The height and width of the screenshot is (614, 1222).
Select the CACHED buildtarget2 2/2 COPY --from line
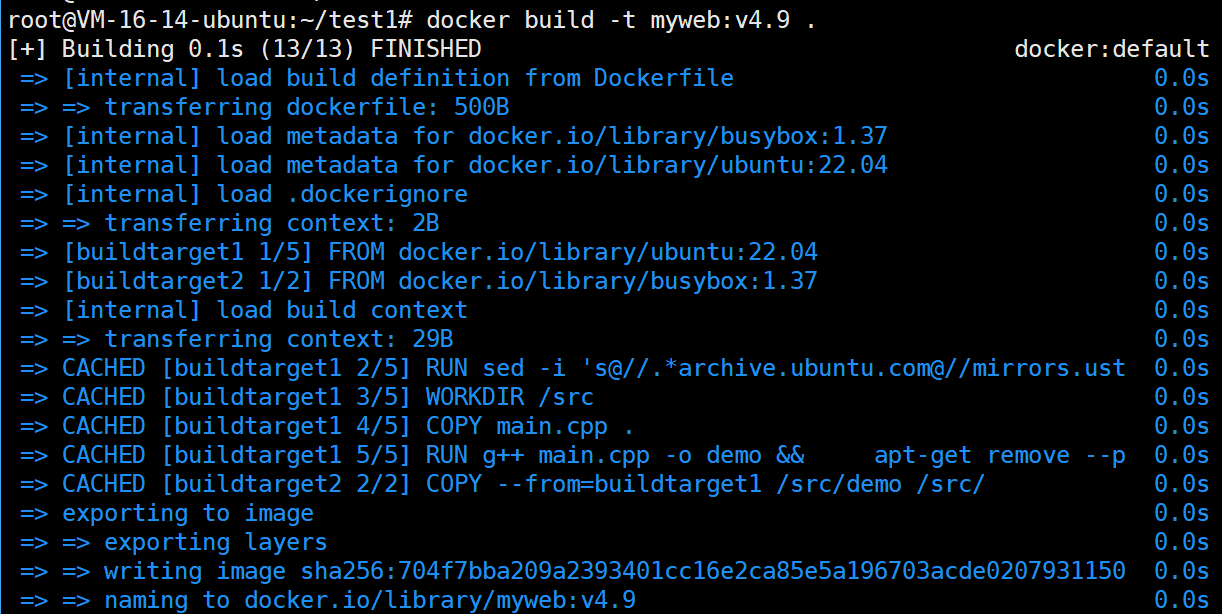point(503,484)
